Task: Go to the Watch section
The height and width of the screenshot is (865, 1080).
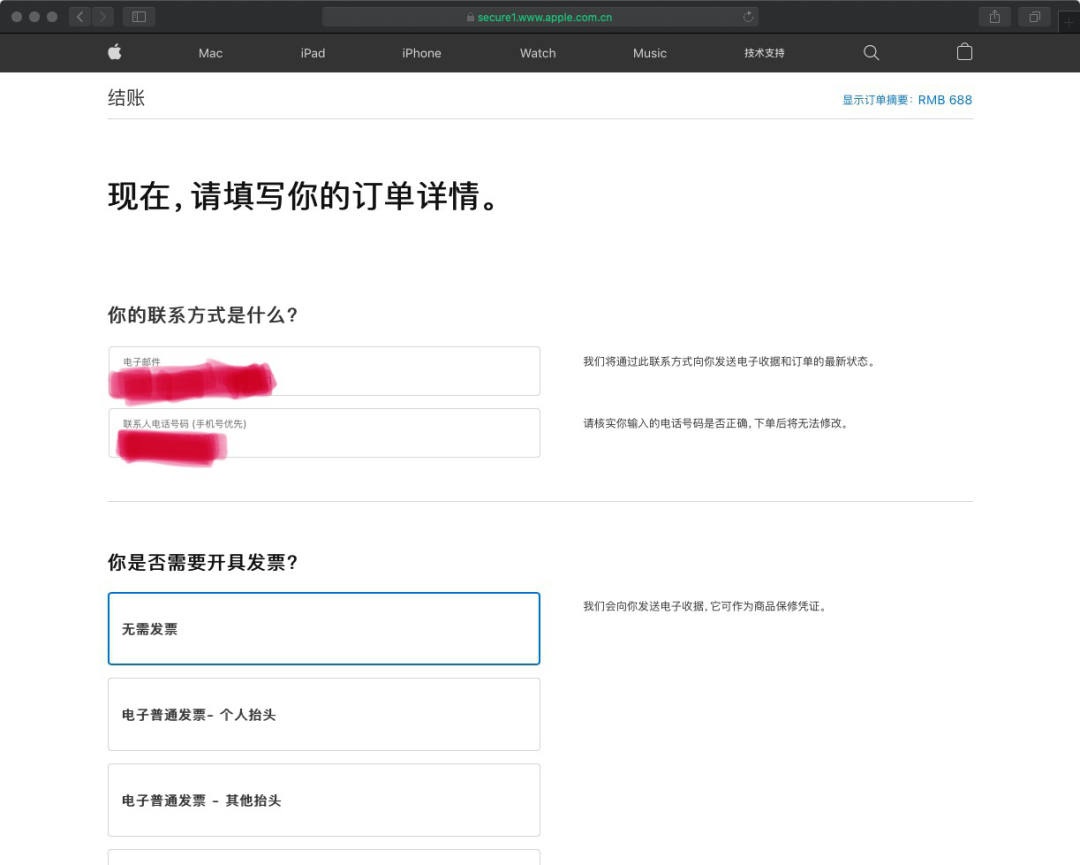Action: coord(537,53)
